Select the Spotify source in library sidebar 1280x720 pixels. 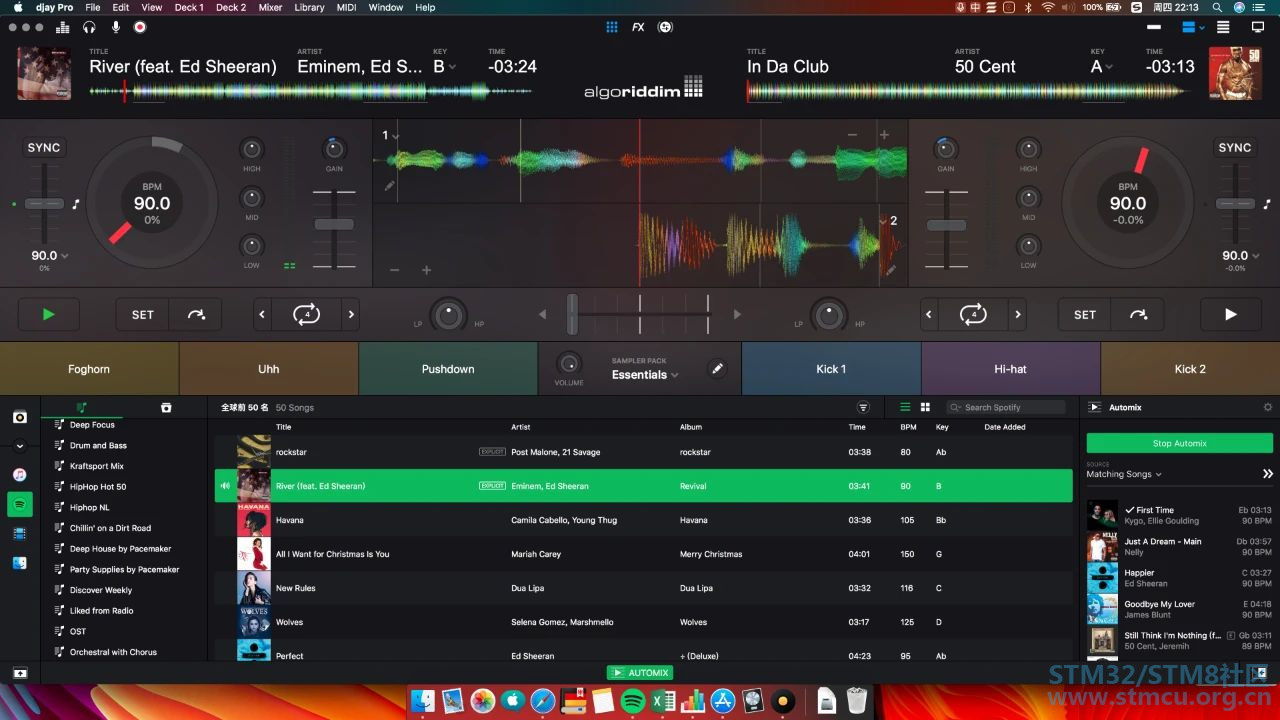point(20,504)
